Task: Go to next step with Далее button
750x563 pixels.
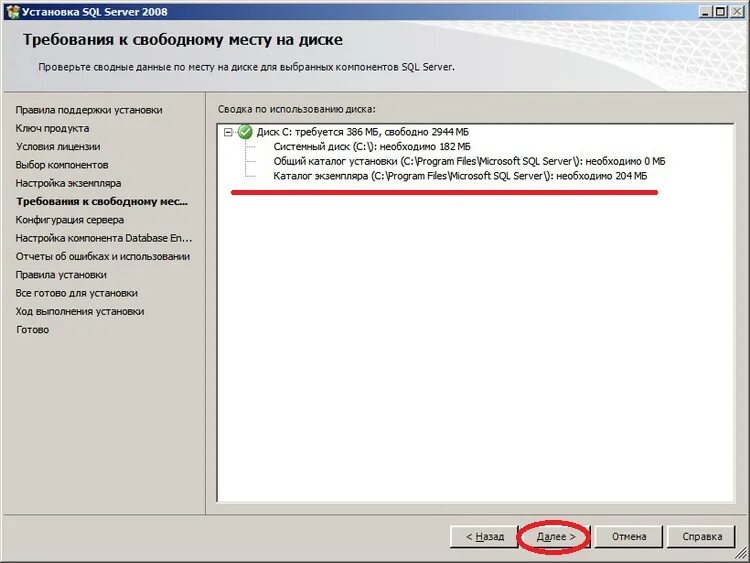Action: (x=555, y=537)
